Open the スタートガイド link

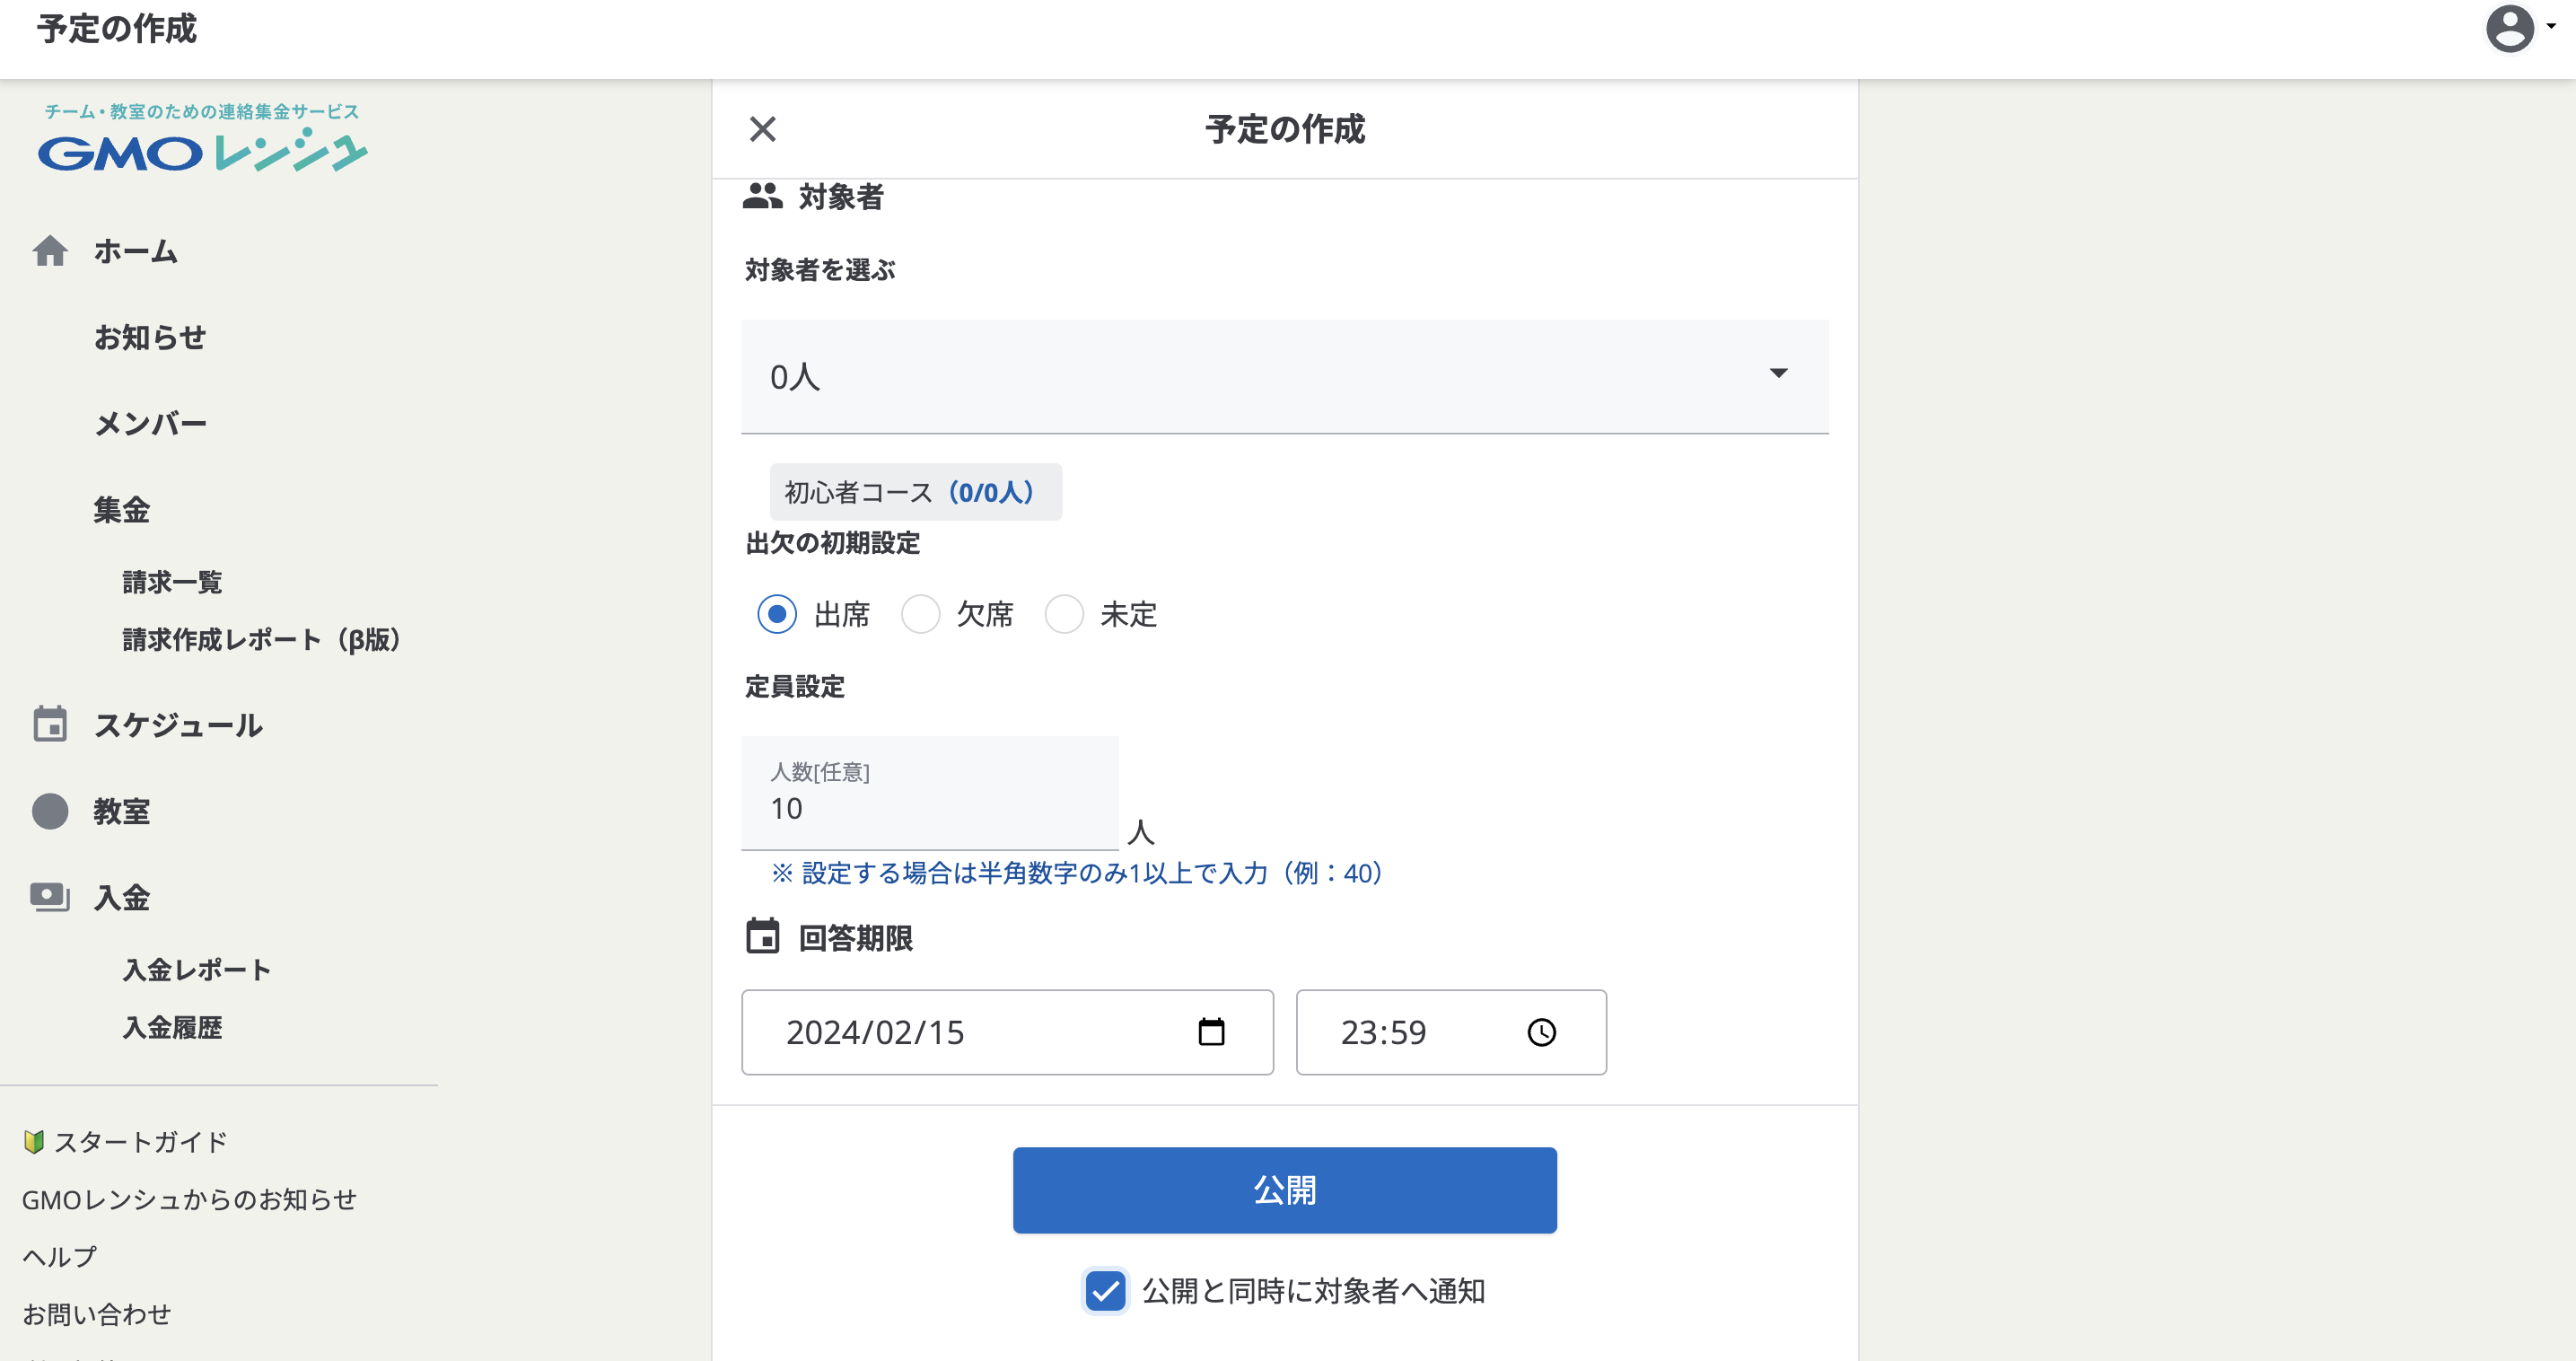pyautogui.click(x=140, y=1142)
